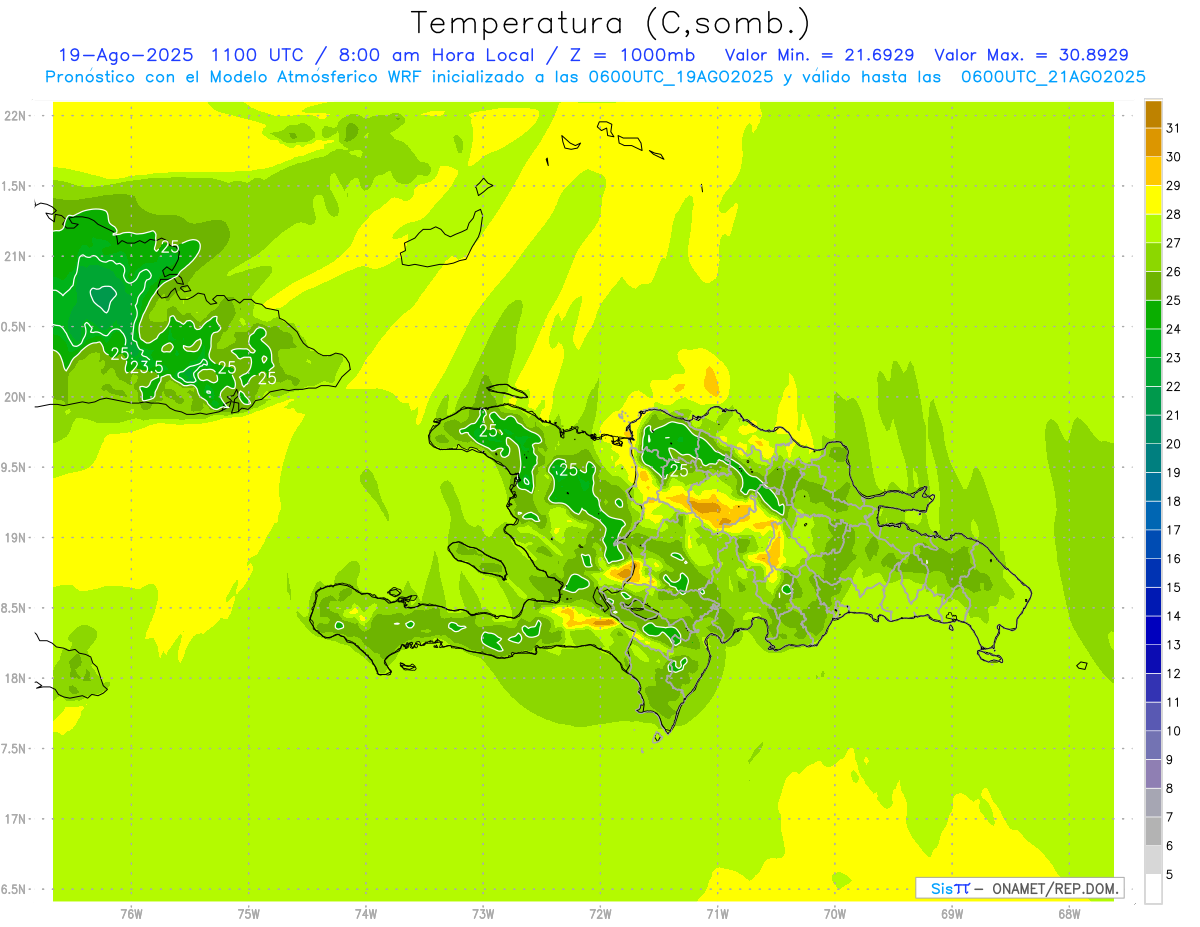Click the '68W' longitude axis label

[1069, 914]
